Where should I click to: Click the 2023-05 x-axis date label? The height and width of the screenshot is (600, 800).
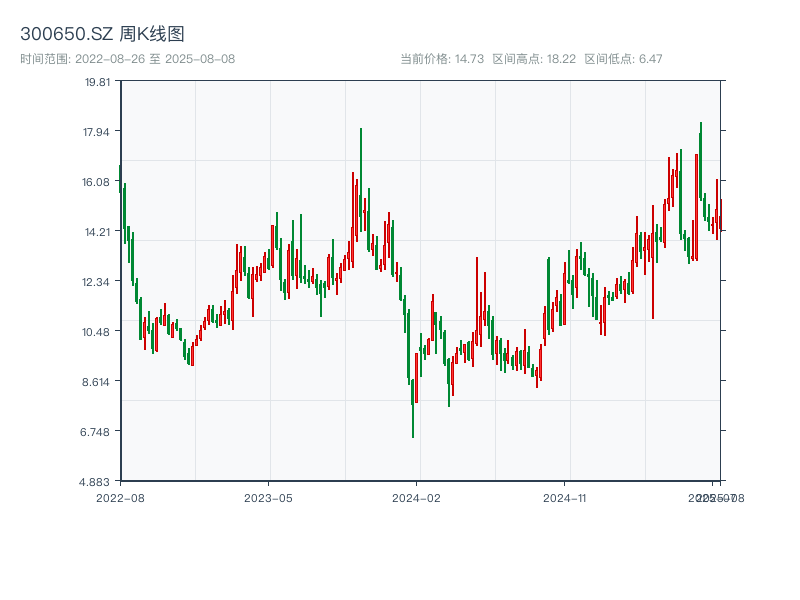(268, 497)
